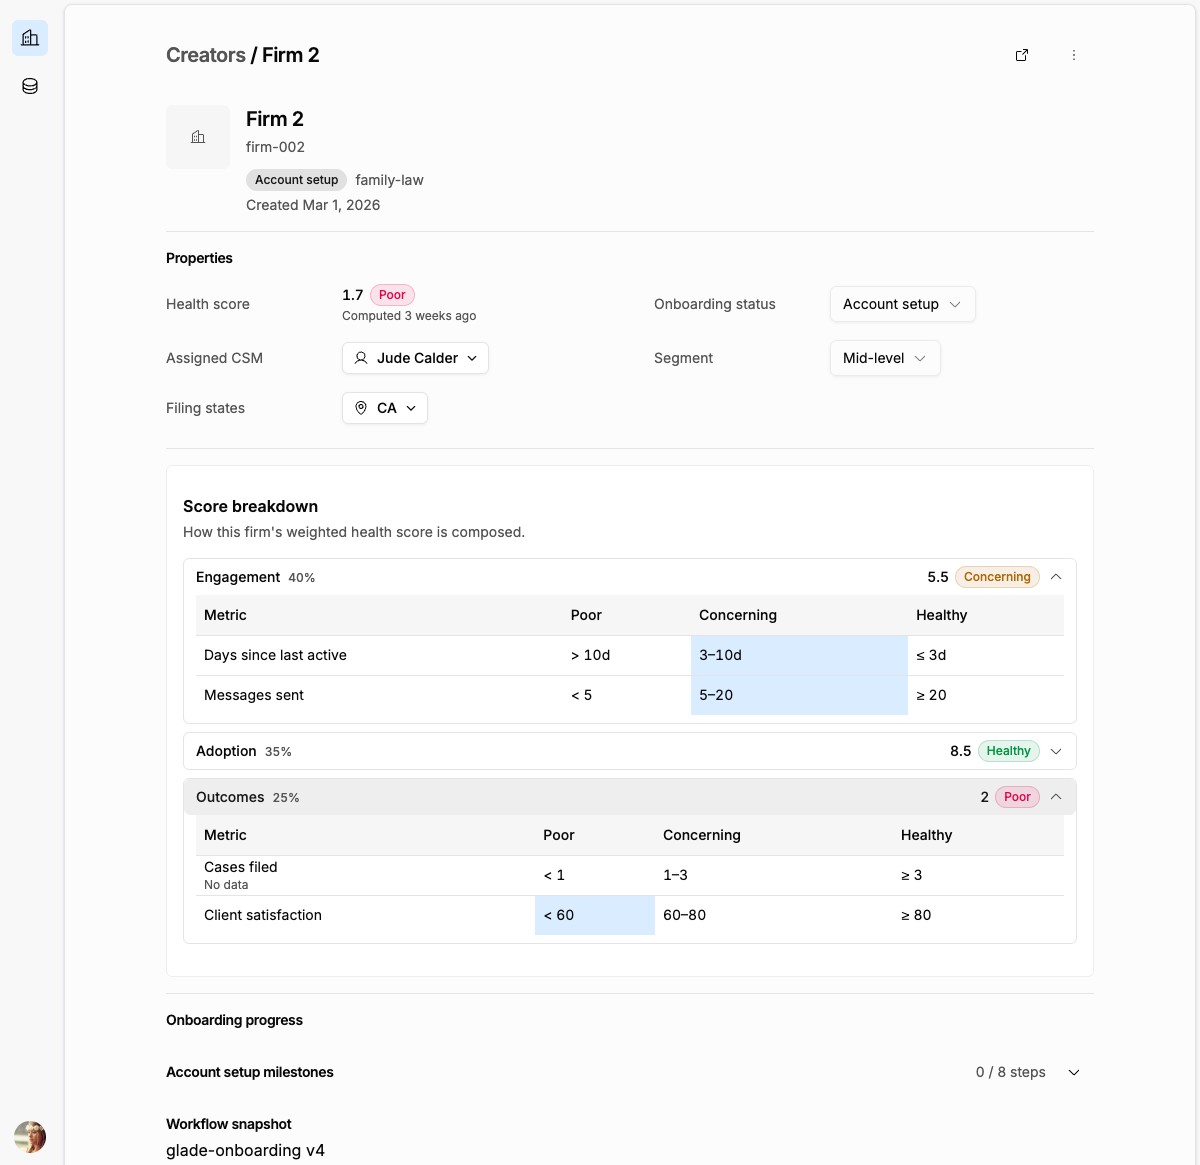
Task: Click the Firm 2 building logo placeholder
Action: 198,137
